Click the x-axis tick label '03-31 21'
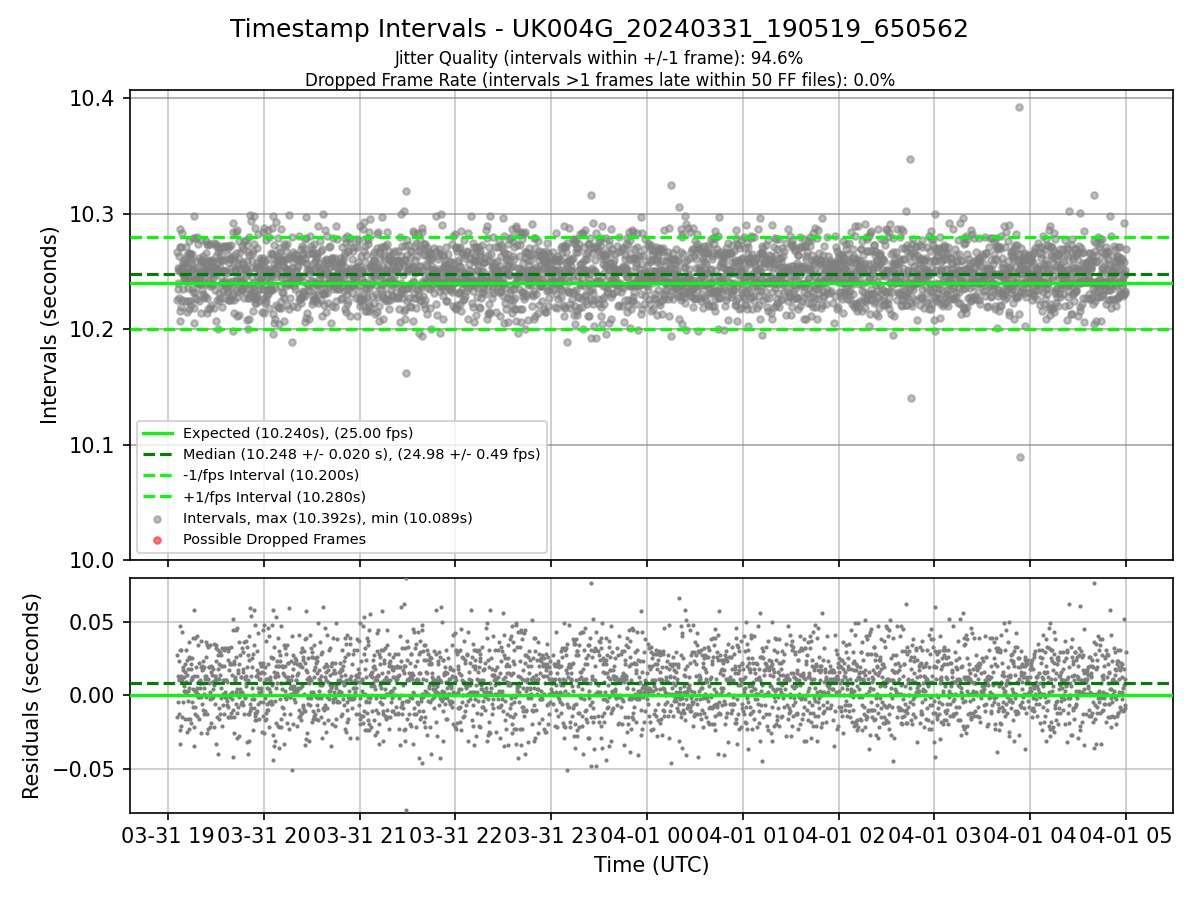This screenshot has height=900, width=1200. pyautogui.click(x=359, y=836)
